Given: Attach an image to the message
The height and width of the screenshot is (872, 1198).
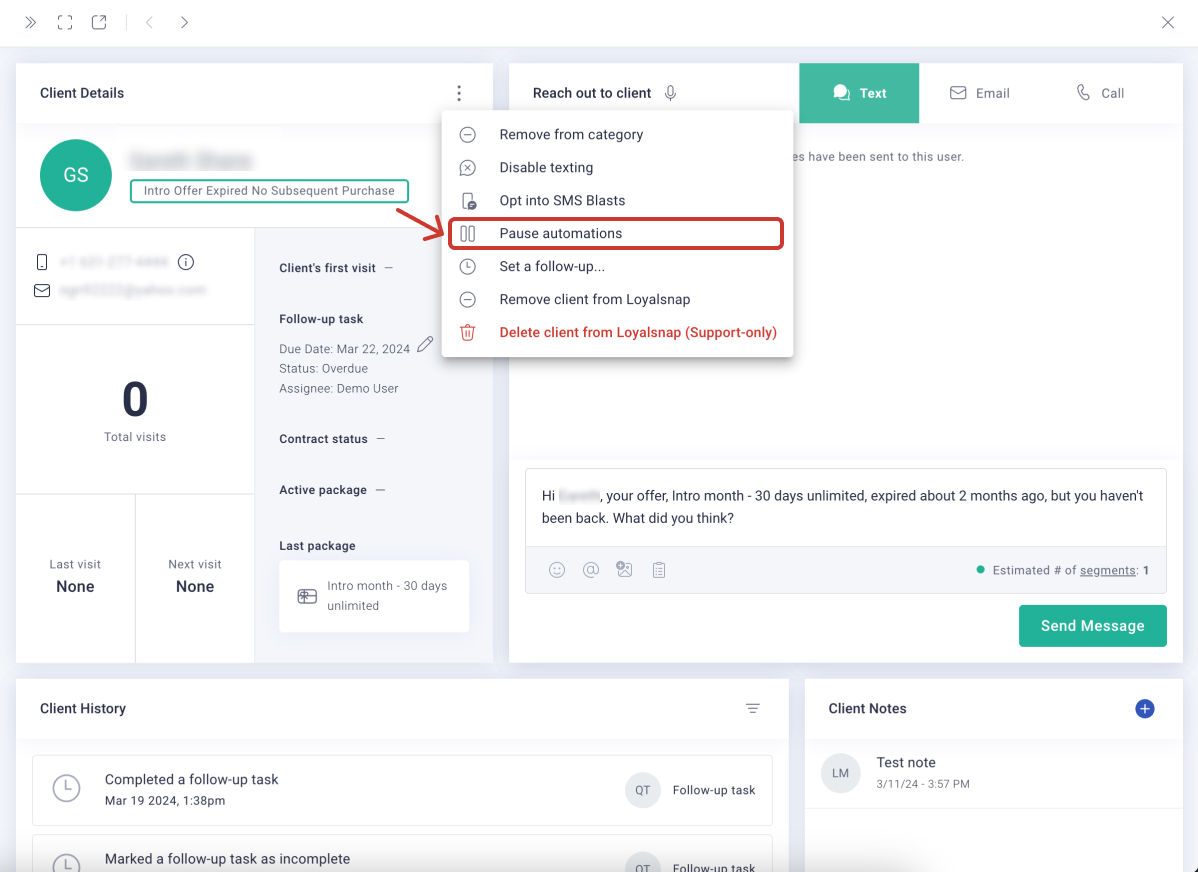Looking at the screenshot, I should pos(625,570).
